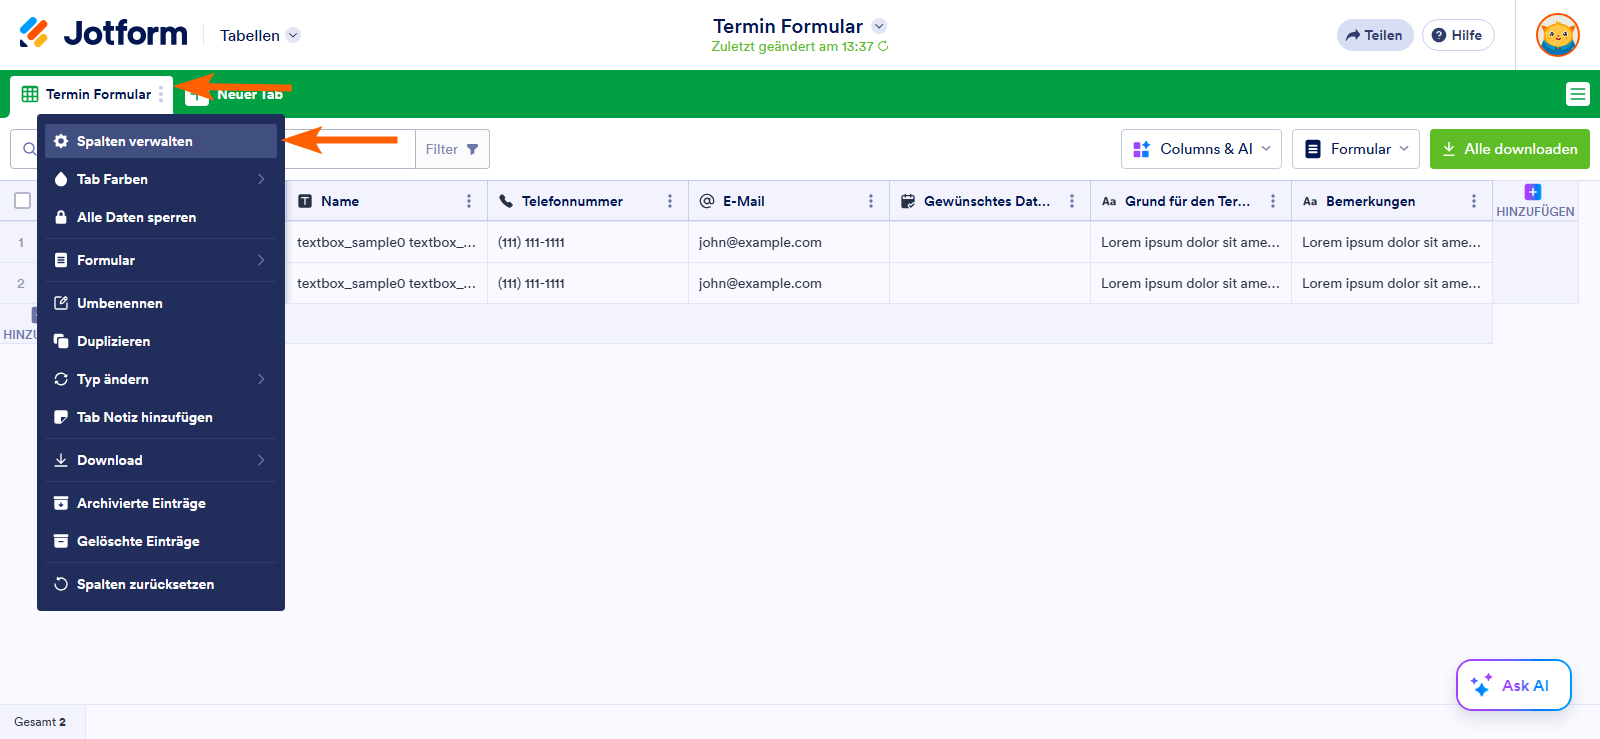Open Name column options menu
1600x739 pixels.
(469, 201)
